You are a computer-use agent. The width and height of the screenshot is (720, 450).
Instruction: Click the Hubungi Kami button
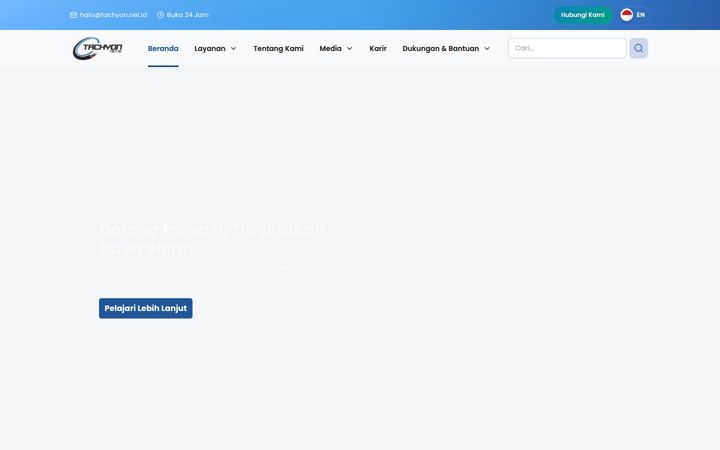pyautogui.click(x=582, y=15)
